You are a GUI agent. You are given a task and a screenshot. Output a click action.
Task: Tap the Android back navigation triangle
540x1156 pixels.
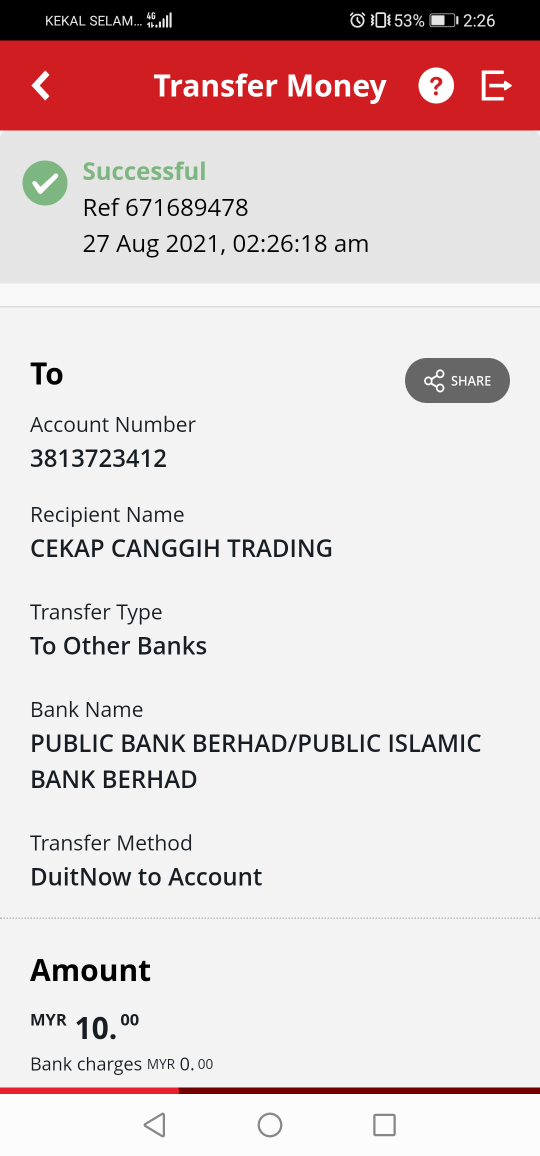click(154, 1124)
